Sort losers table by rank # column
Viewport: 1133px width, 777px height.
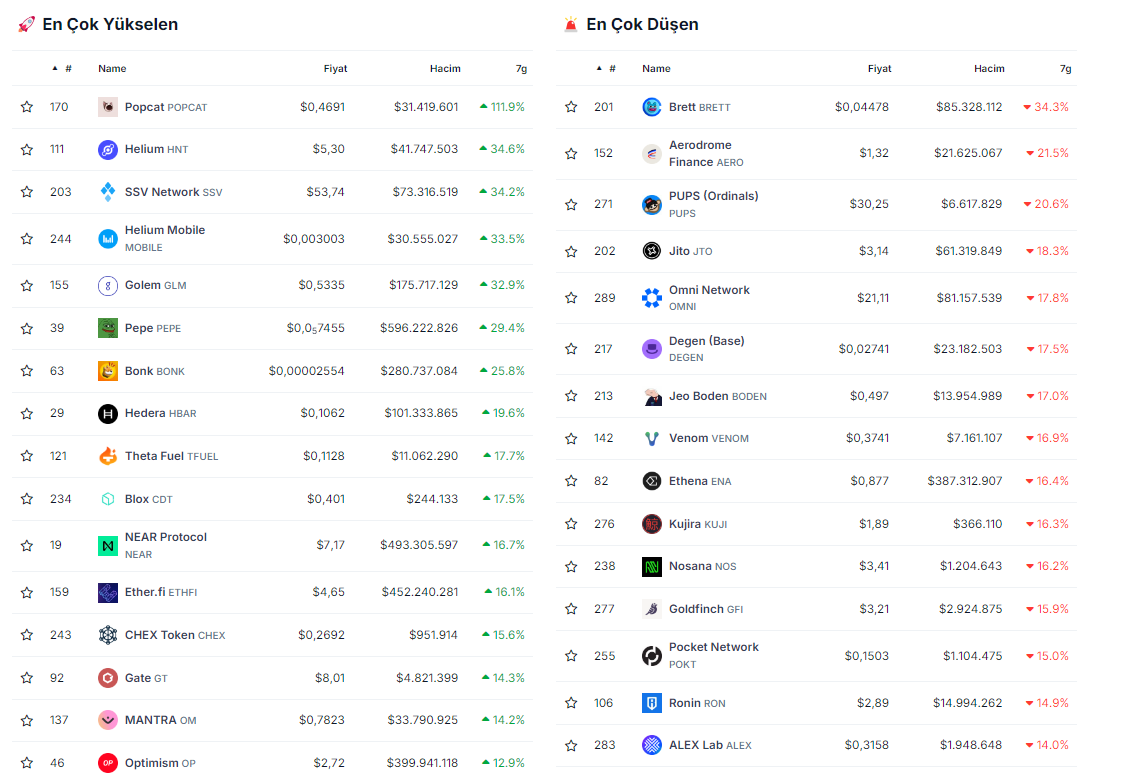click(x=611, y=69)
